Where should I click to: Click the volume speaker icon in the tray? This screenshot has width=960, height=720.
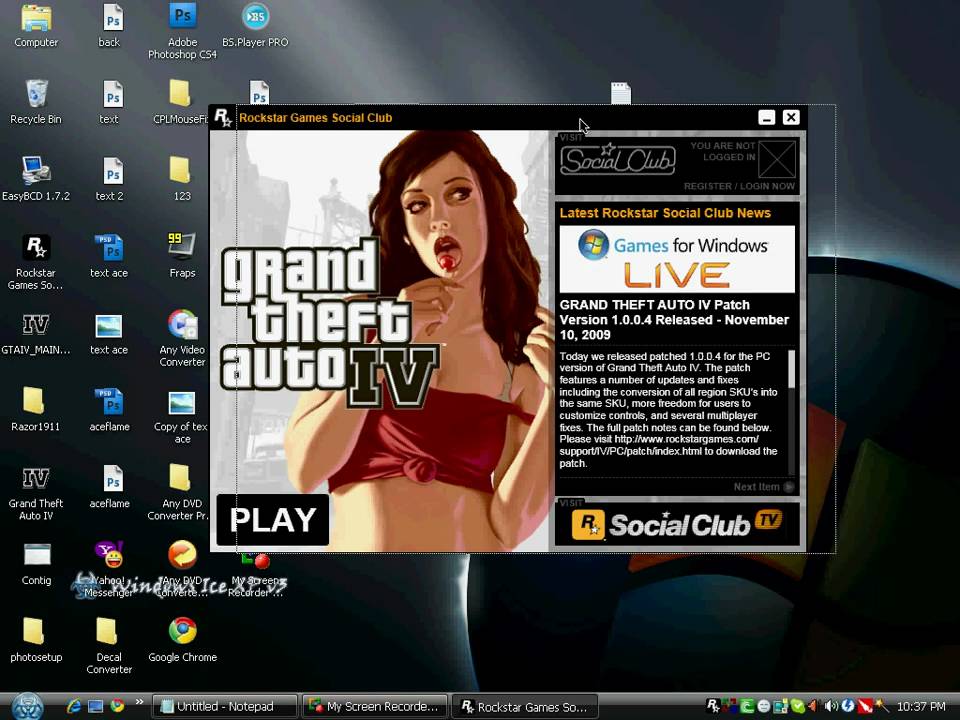point(830,707)
